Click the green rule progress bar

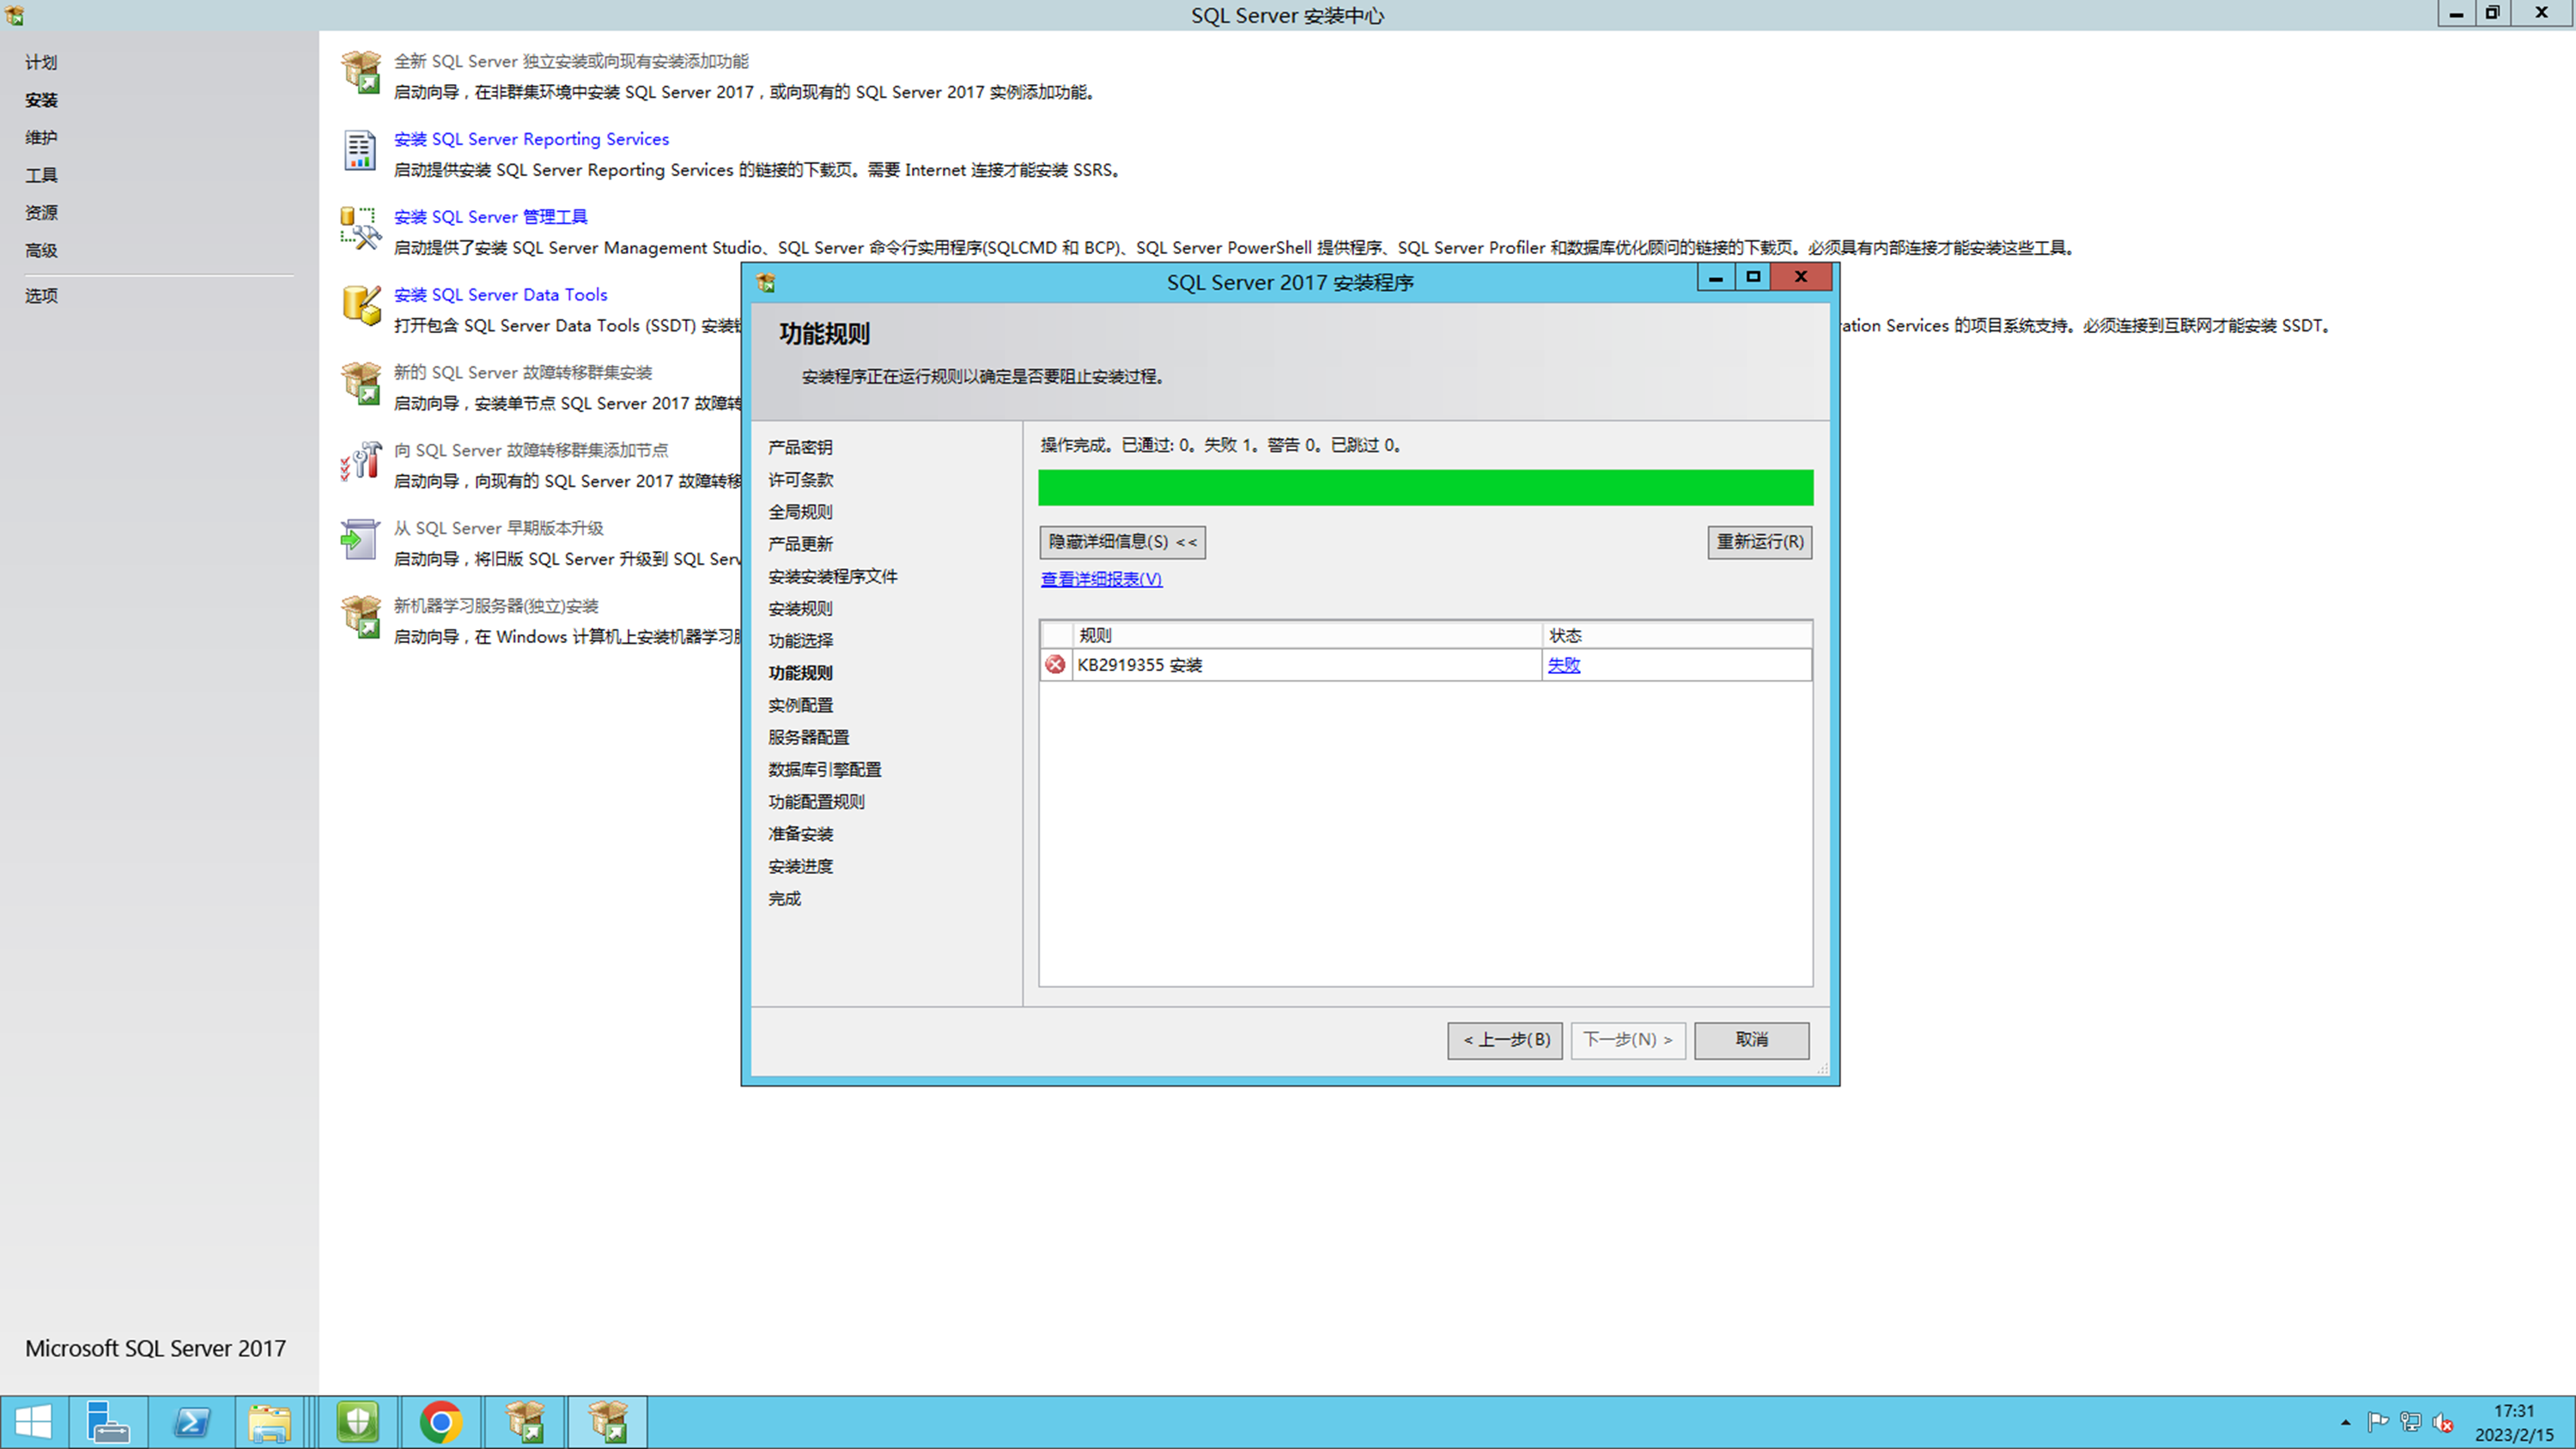coord(1425,488)
